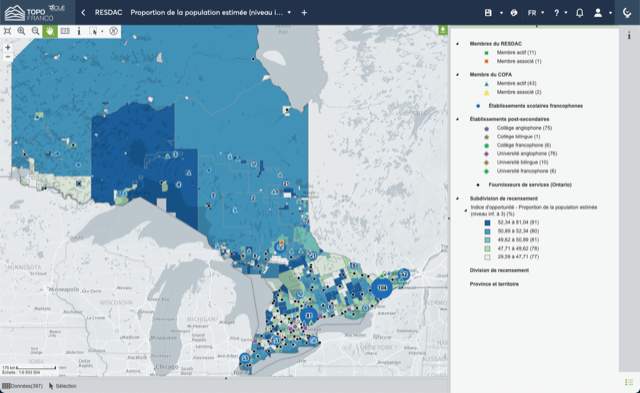Click the help question mark icon
640x393 pixels.
pos(556,13)
